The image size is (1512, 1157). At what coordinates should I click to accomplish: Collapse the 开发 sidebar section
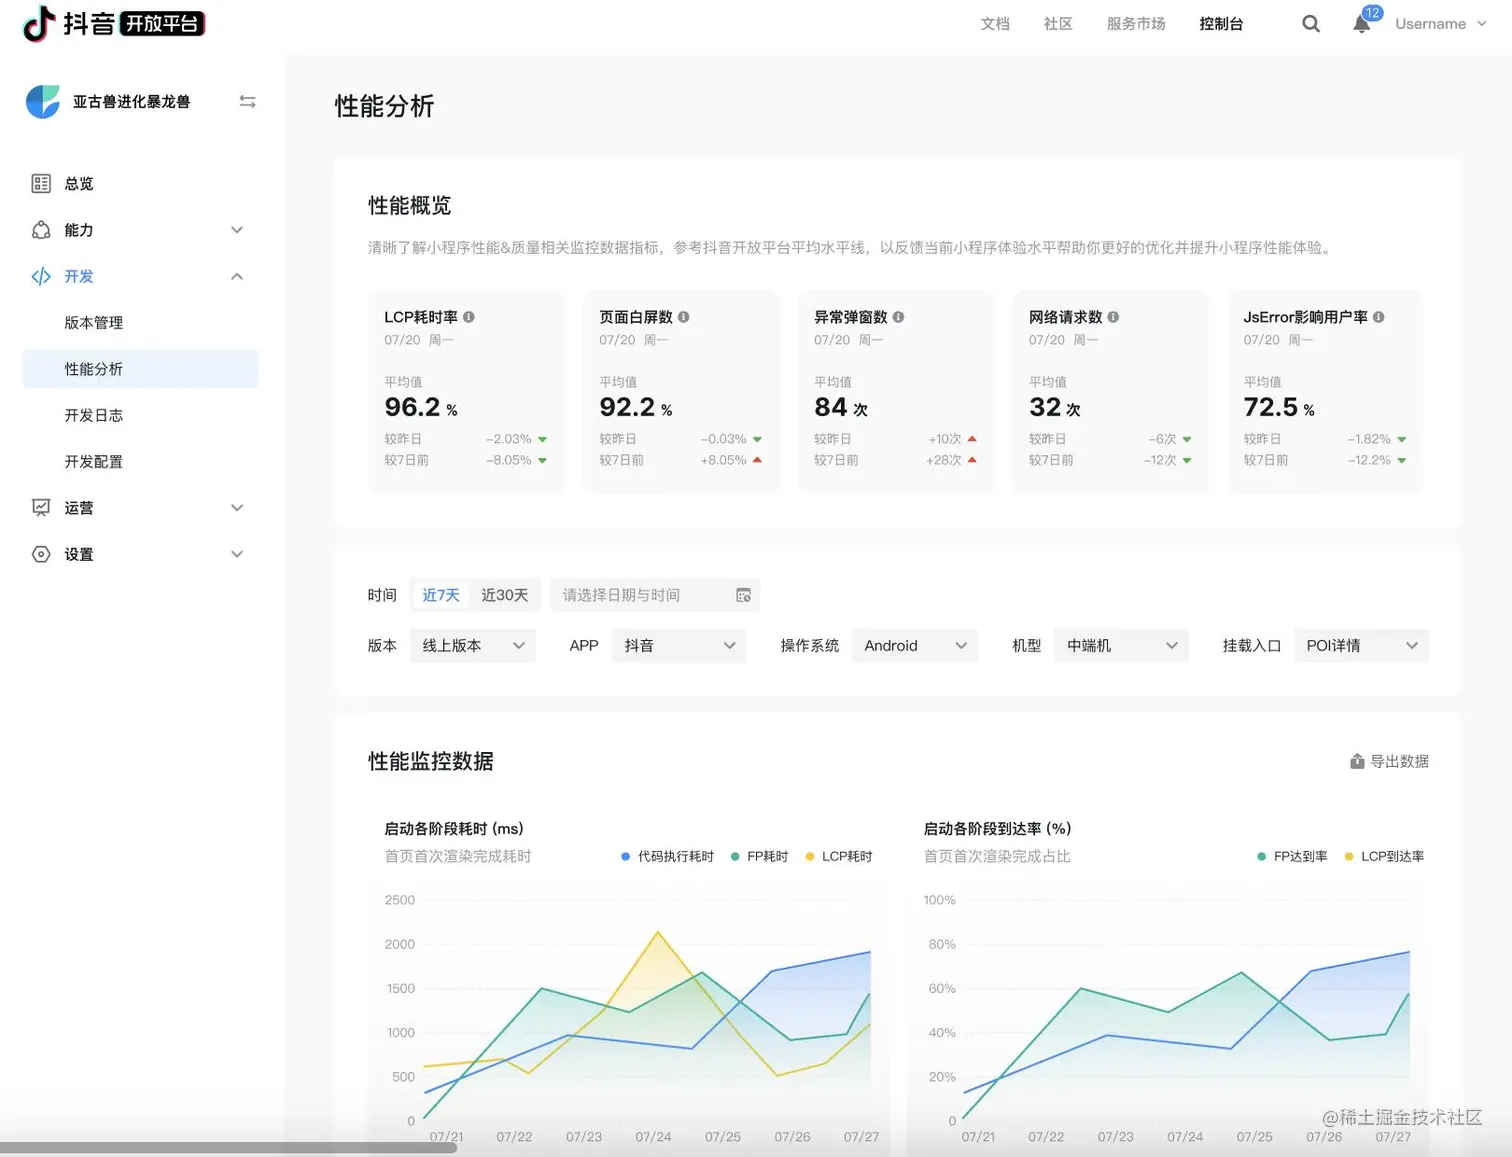click(237, 277)
